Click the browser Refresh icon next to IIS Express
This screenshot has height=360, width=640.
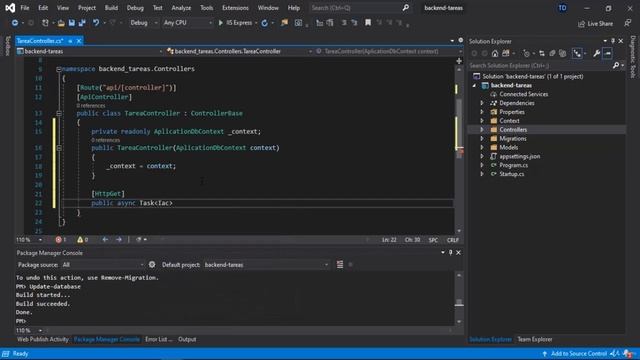[x=264, y=23]
